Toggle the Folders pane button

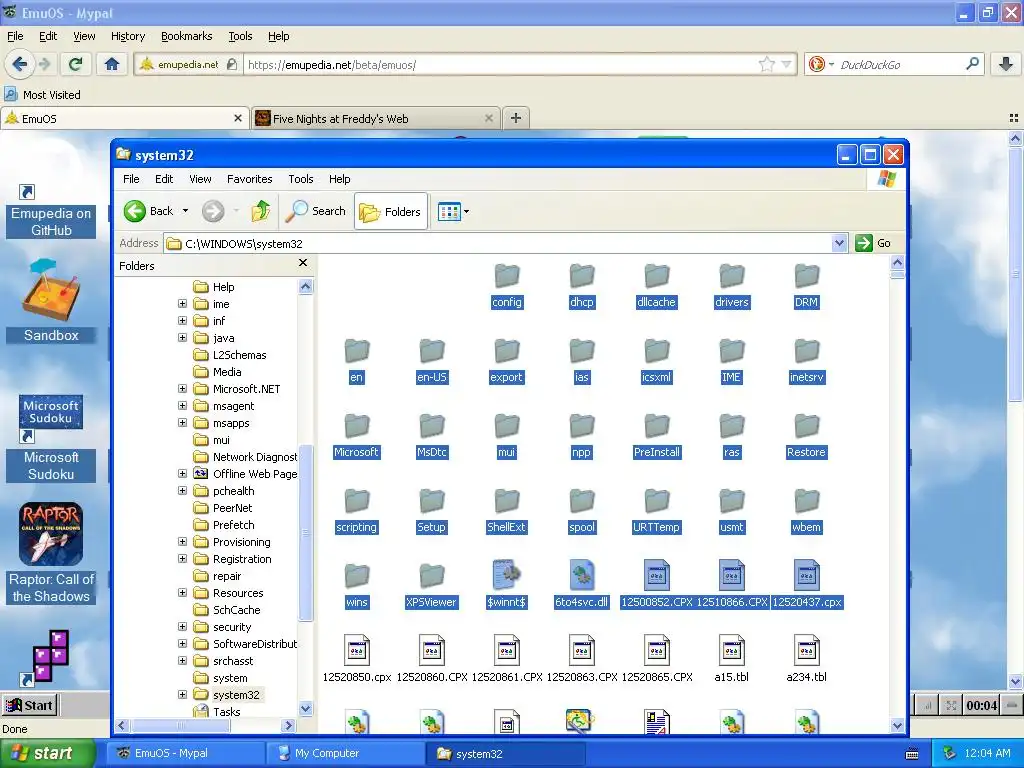[x=391, y=212]
